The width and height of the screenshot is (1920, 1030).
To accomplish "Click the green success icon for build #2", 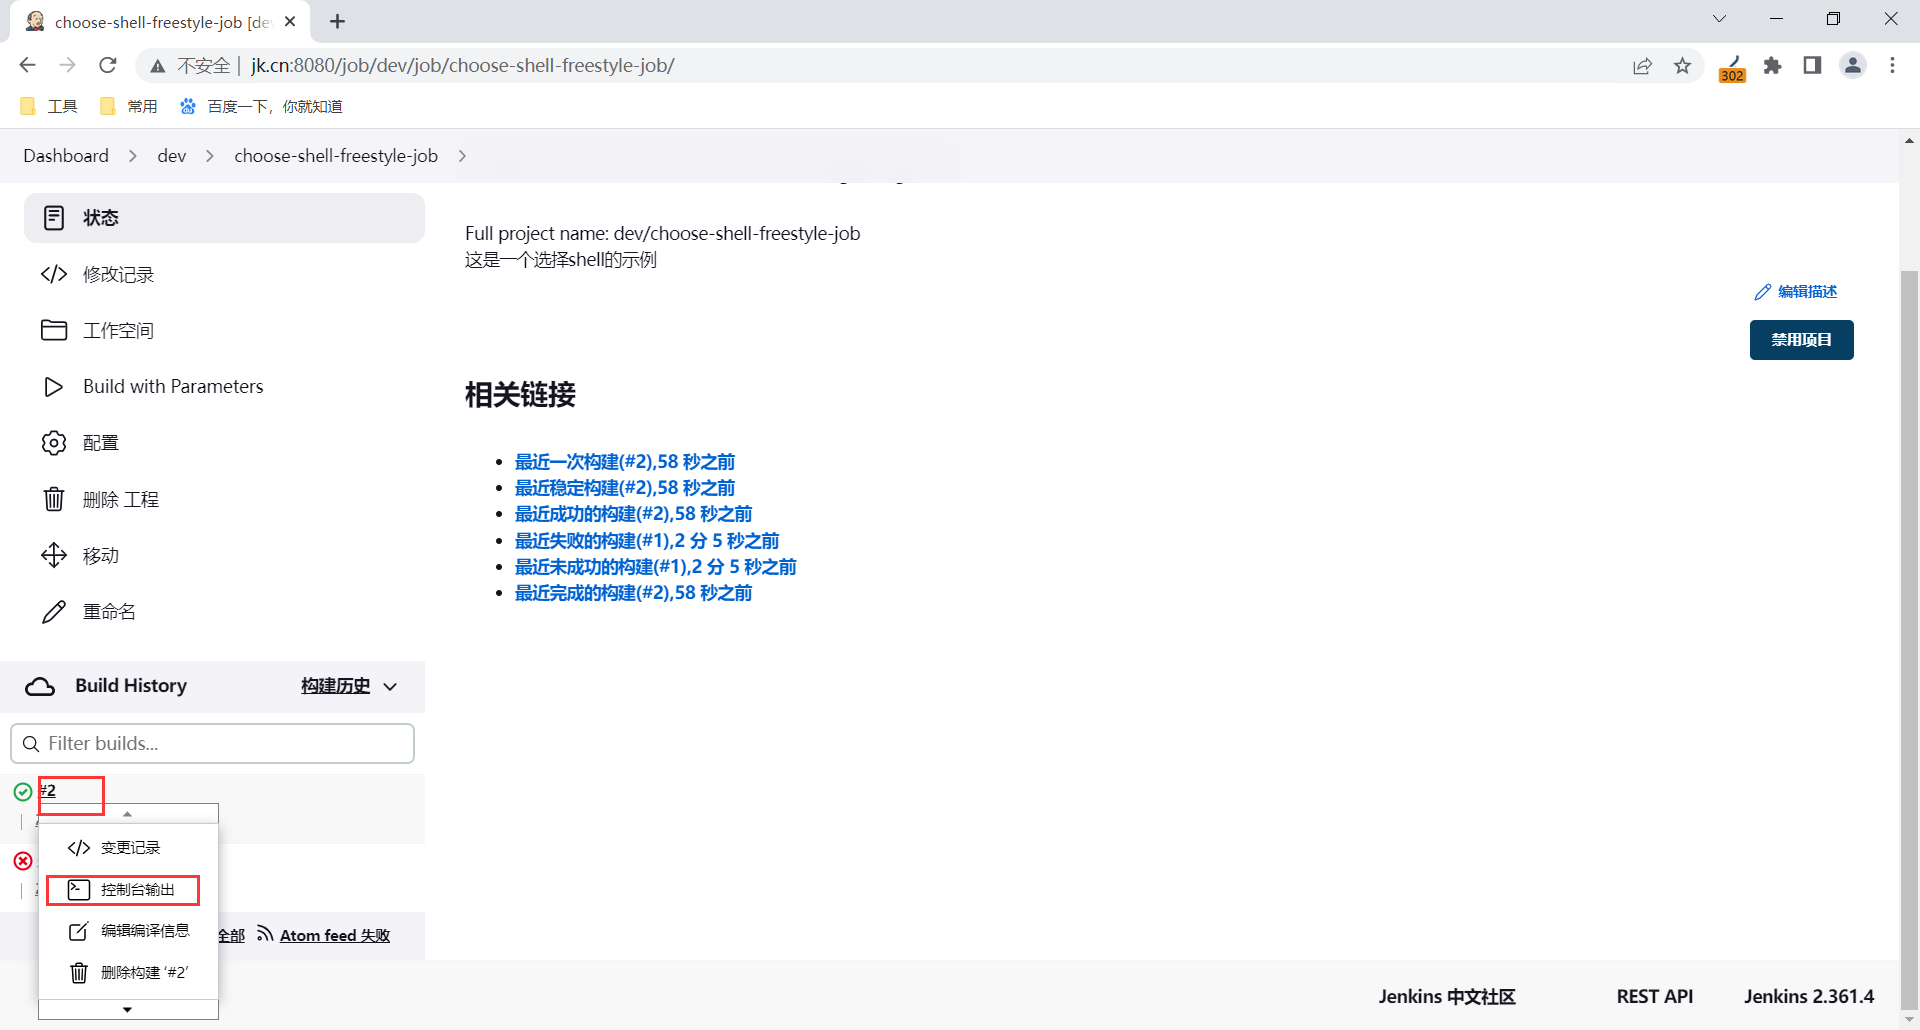I will tap(23, 792).
